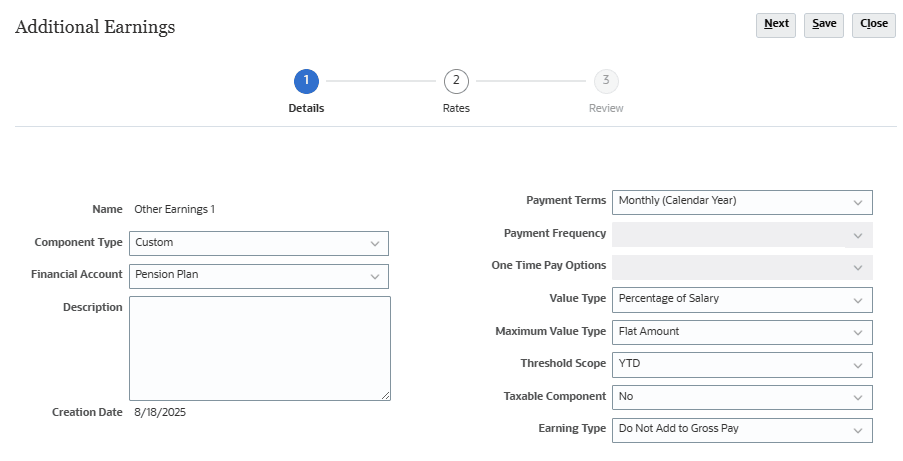Click the One Time Pay Options field
Image resolution: width=903 pixels, height=461 pixels.
(742, 267)
